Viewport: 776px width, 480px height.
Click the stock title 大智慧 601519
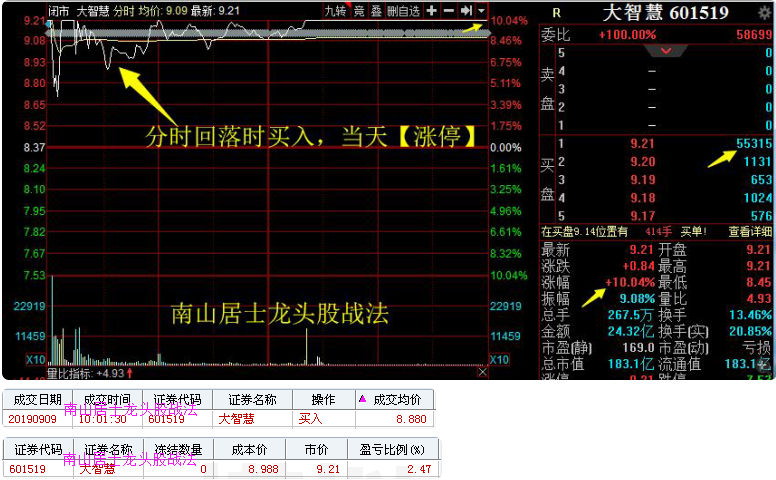pyautogui.click(x=666, y=13)
